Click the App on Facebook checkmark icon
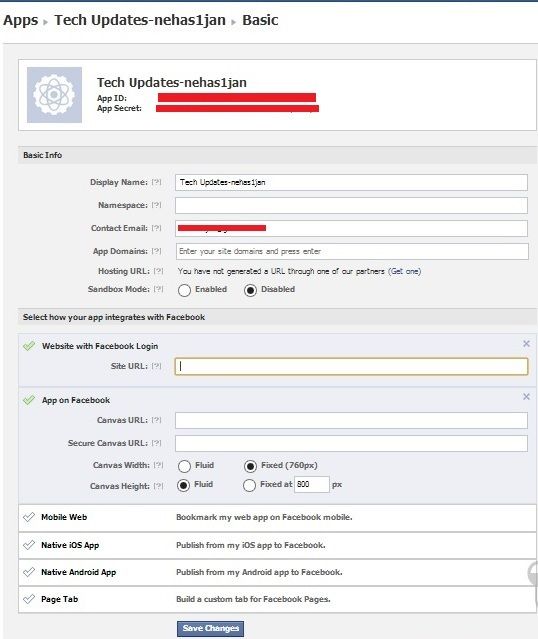 point(29,400)
